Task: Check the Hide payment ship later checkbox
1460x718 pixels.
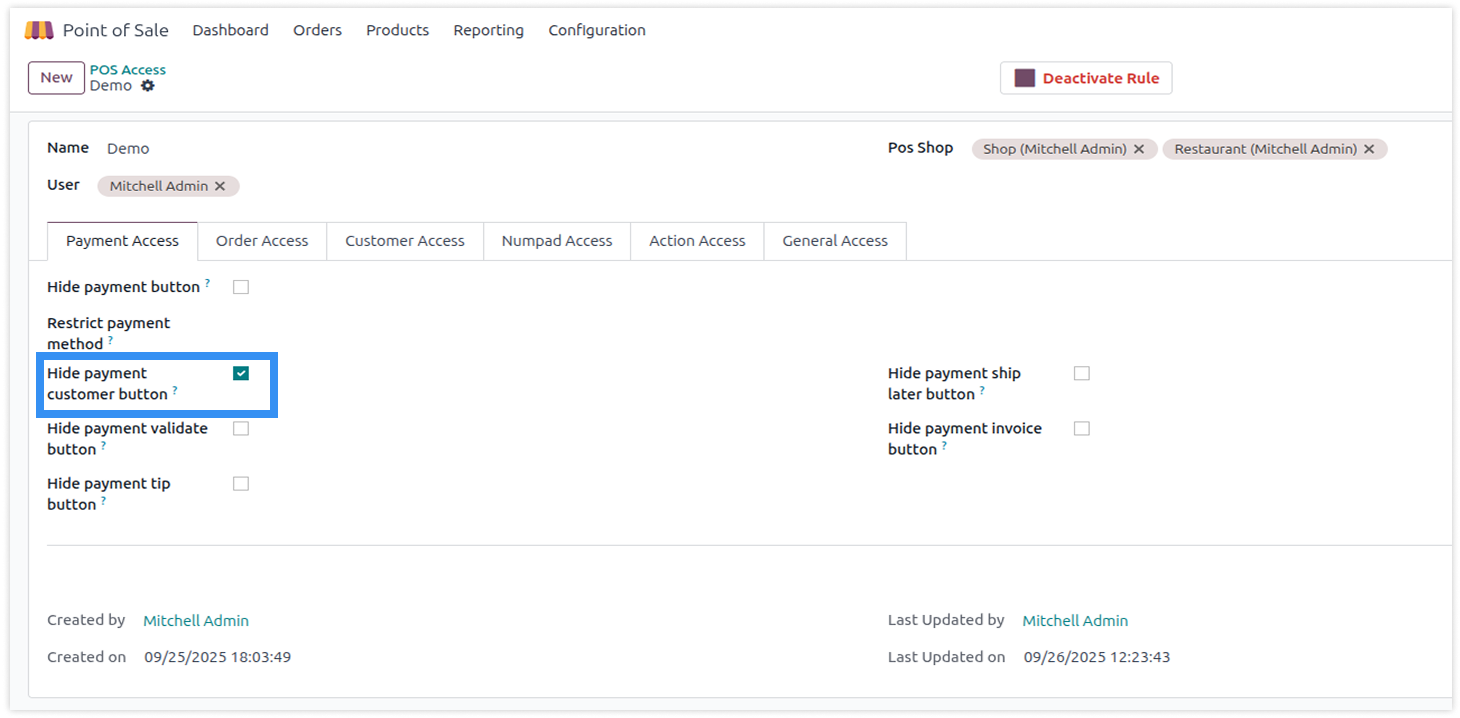Action: tap(1081, 373)
